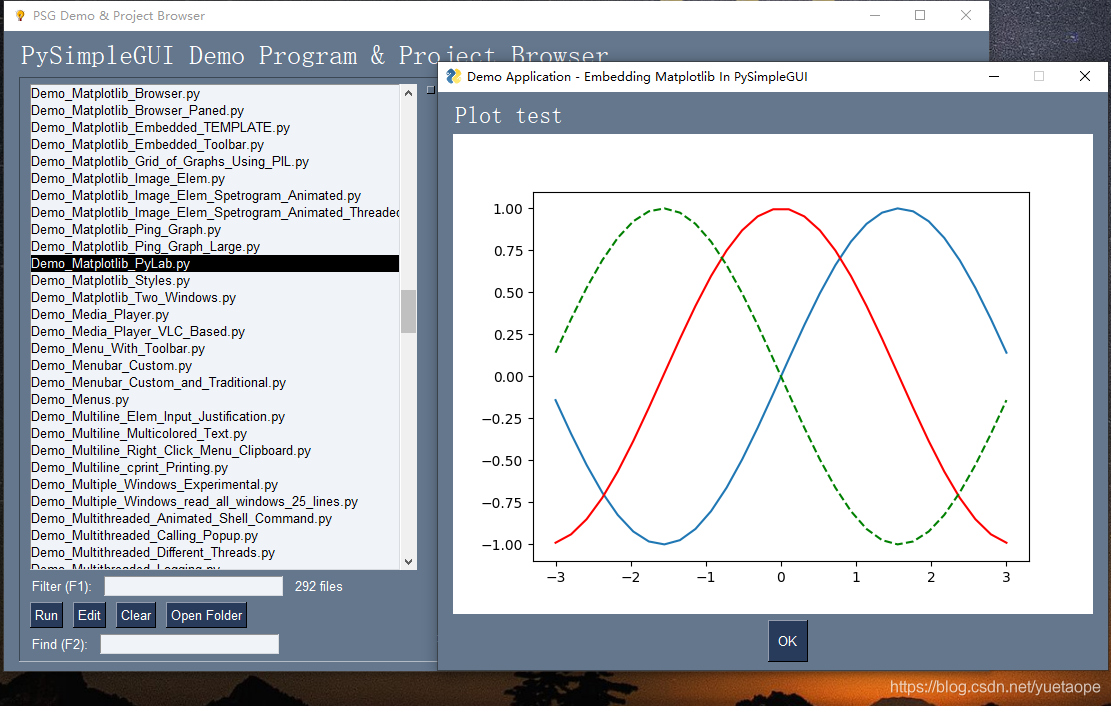Select Demo_Matplotlib_Grid_of_Graphs_Using_PIL.py
The image size is (1111, 706).
[x=215, y=162]
